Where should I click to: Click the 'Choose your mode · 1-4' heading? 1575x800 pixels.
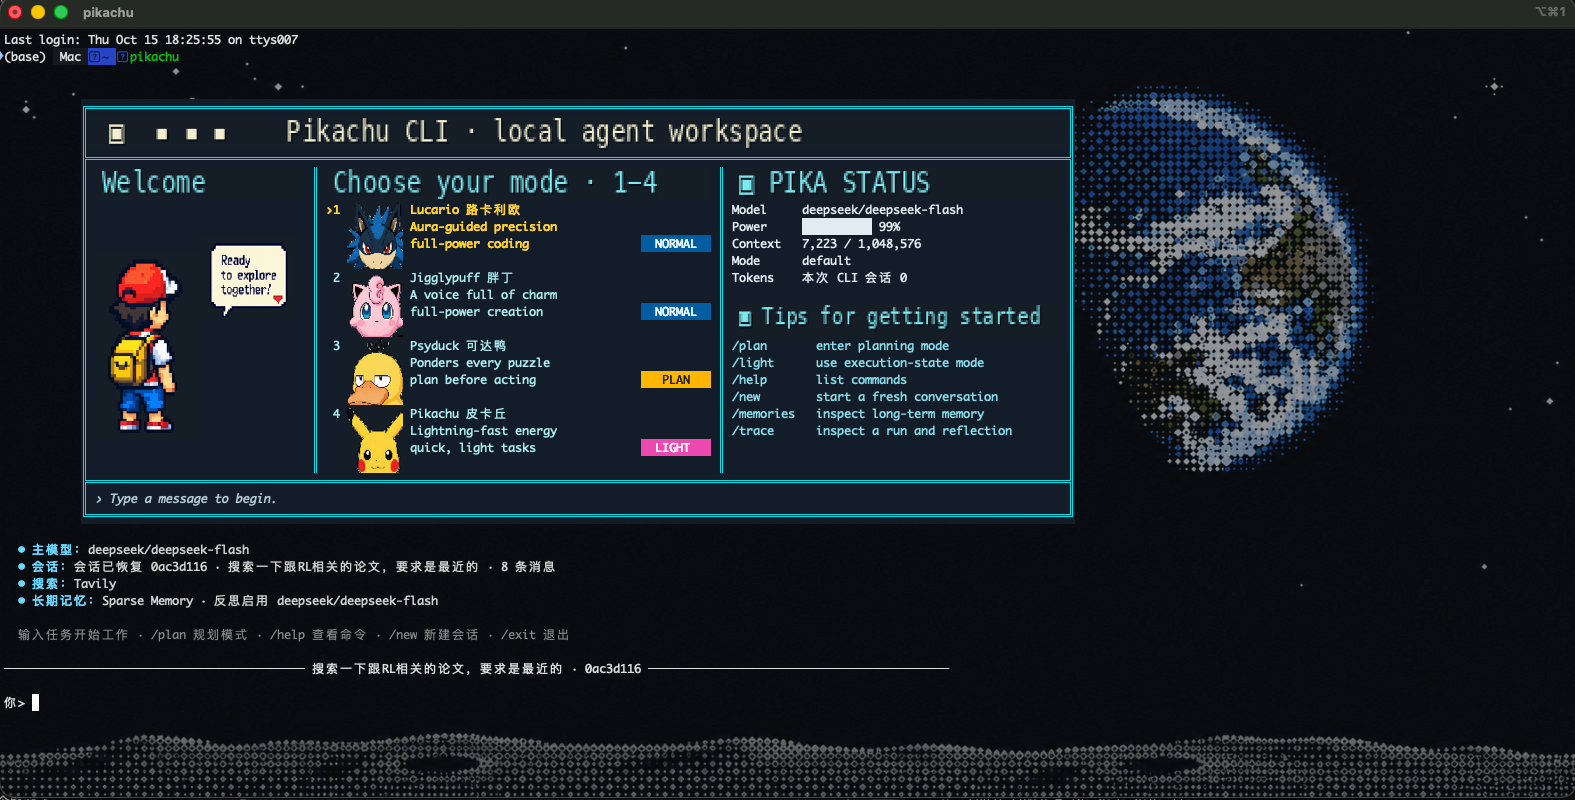pyautogui.click(x=495, y=183)
